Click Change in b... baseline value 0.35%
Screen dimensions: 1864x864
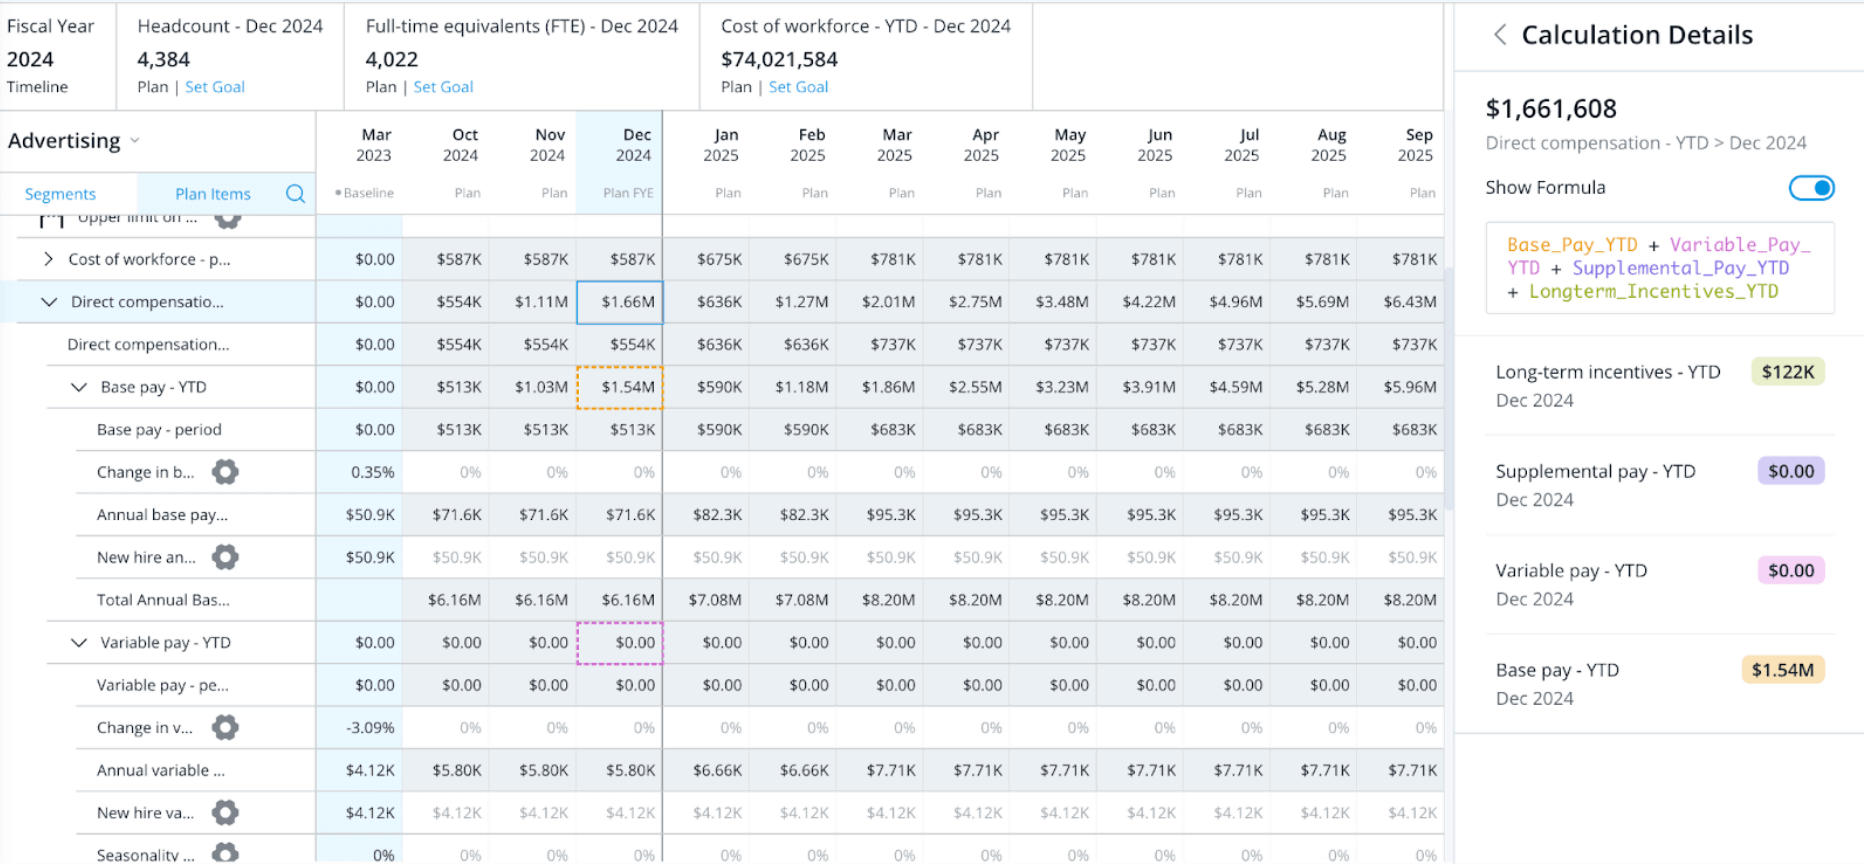point(372,472)
